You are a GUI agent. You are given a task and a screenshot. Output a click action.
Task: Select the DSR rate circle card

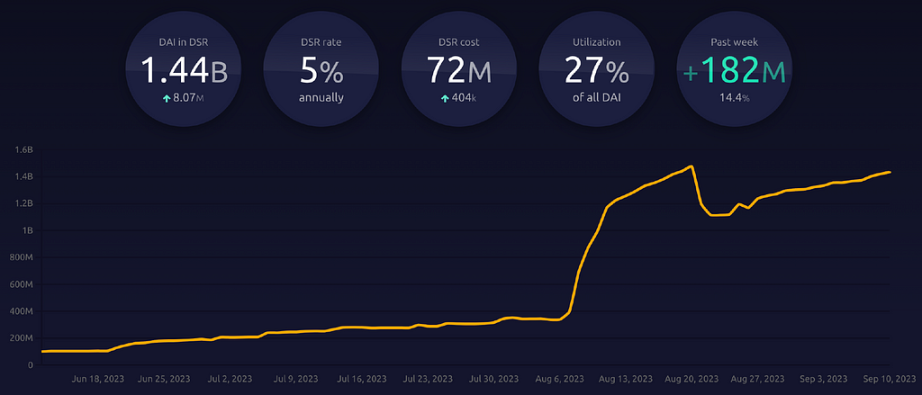pyautogui.click(x=321, y=69)
